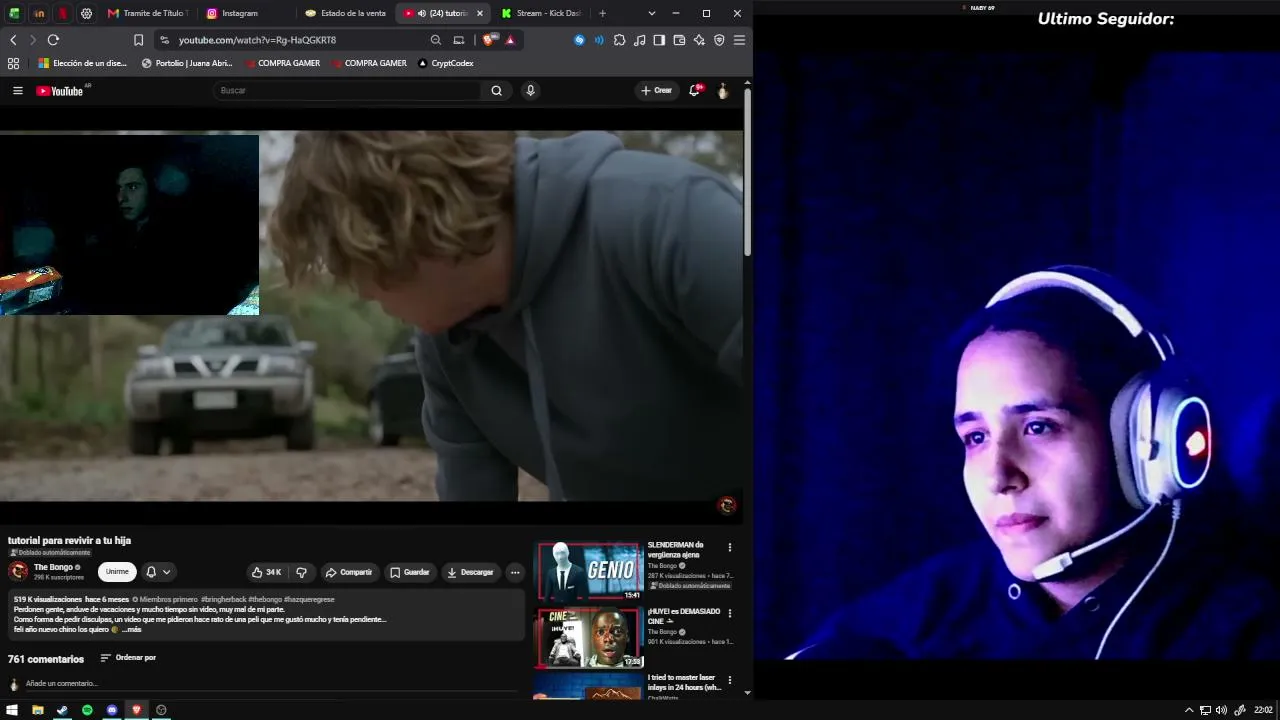Download the video with Descargar
The height and width of the screenshot is (720, 1280).
point(470,573)
